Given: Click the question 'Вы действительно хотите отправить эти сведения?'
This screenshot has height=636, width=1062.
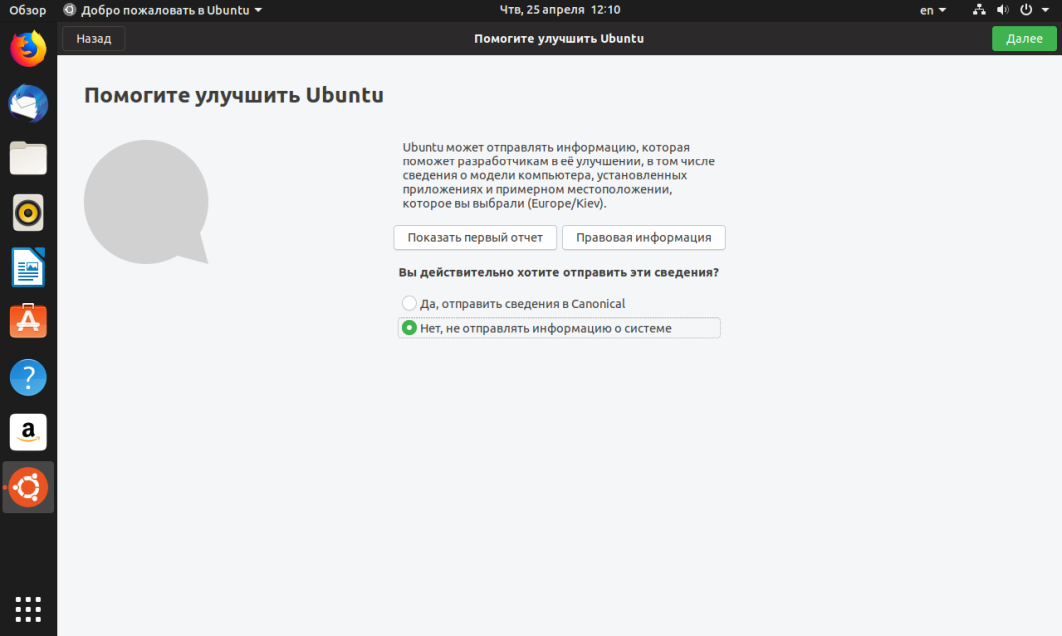Looking at the screenshot, I should pos(559,272).
